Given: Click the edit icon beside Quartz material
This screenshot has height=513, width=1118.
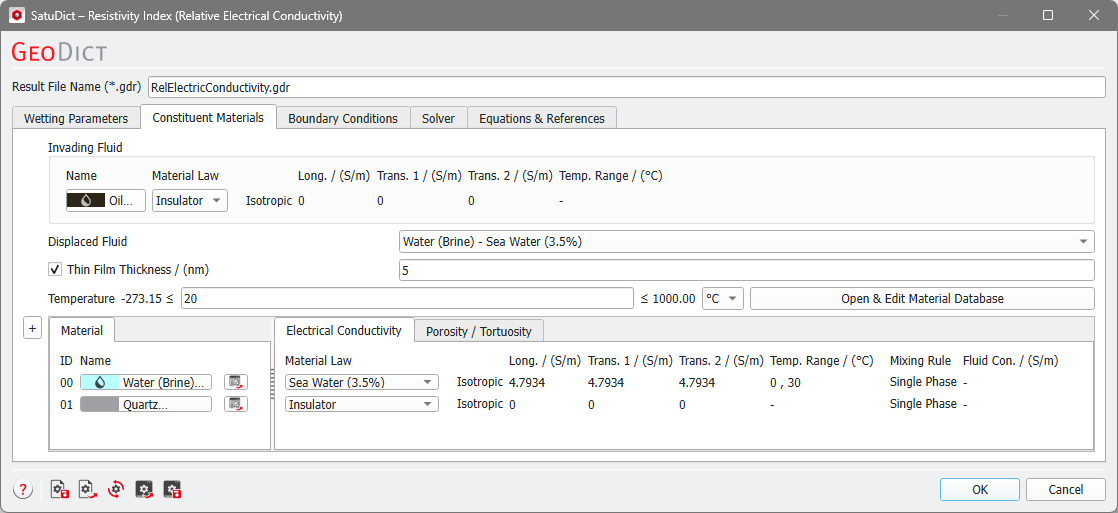Looking at the screenshot, I should [x=236, y=405].
